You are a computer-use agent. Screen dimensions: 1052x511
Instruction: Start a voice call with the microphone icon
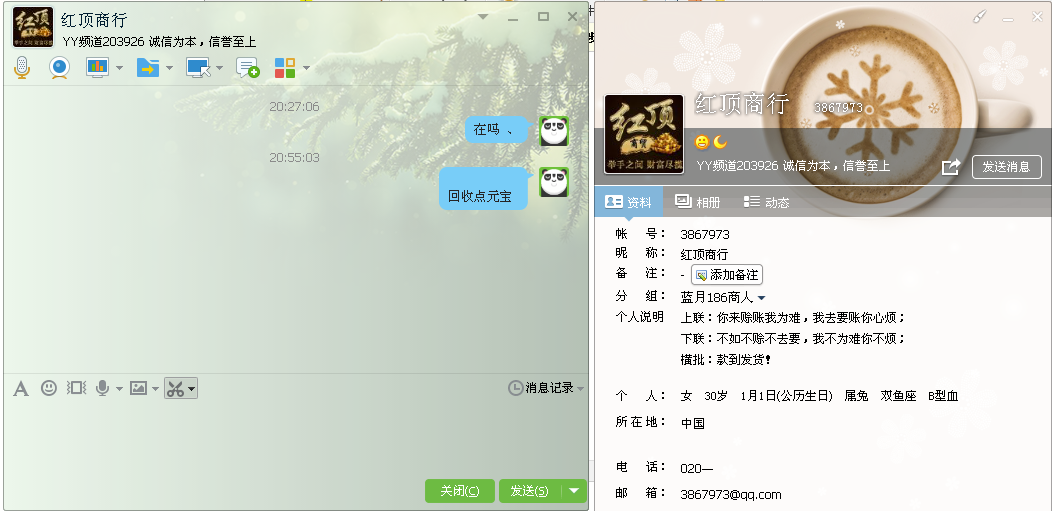point(21,67)
